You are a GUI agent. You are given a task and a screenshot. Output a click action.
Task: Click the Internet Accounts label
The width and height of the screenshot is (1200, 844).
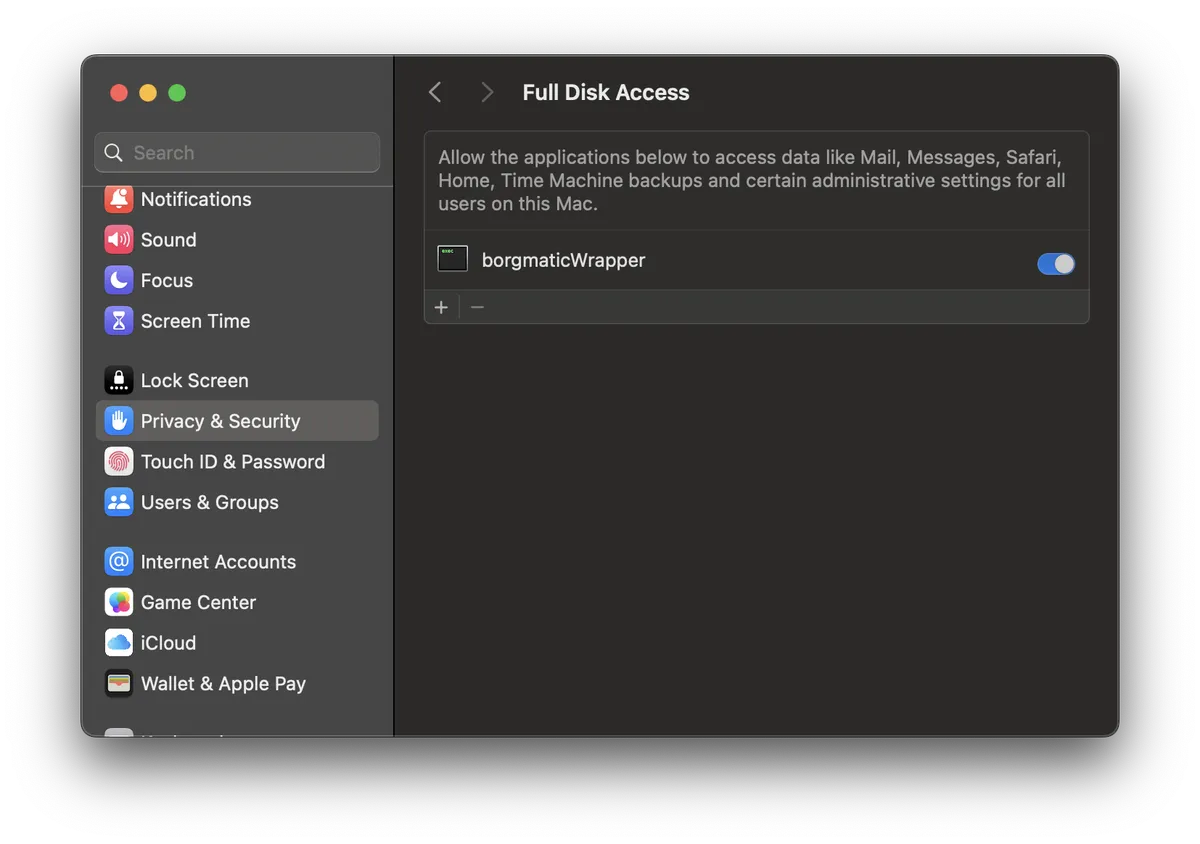[x=218, y=562]
